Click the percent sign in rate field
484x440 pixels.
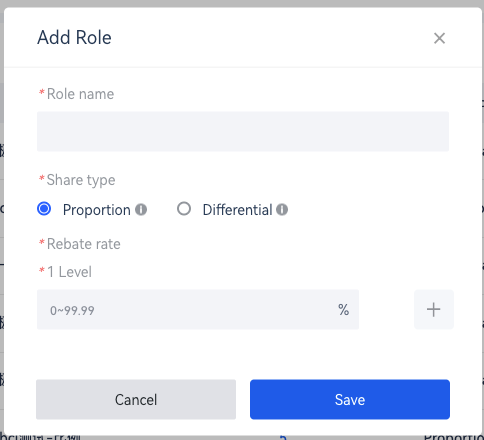click(x=343, y=310)
